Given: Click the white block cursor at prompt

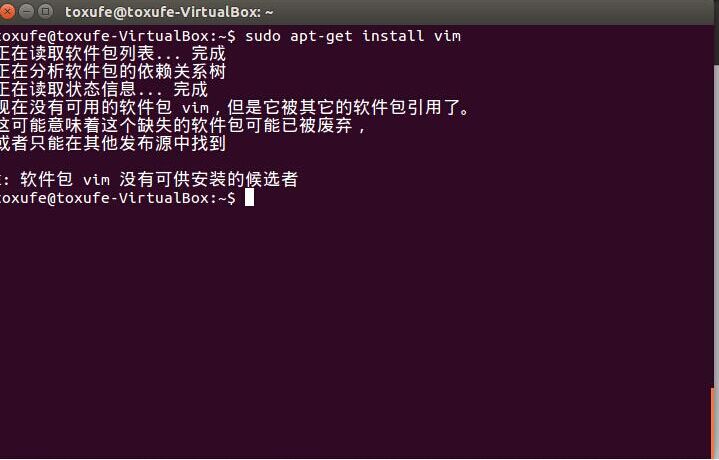Looking at the screenshot, I should coord(249,198).
